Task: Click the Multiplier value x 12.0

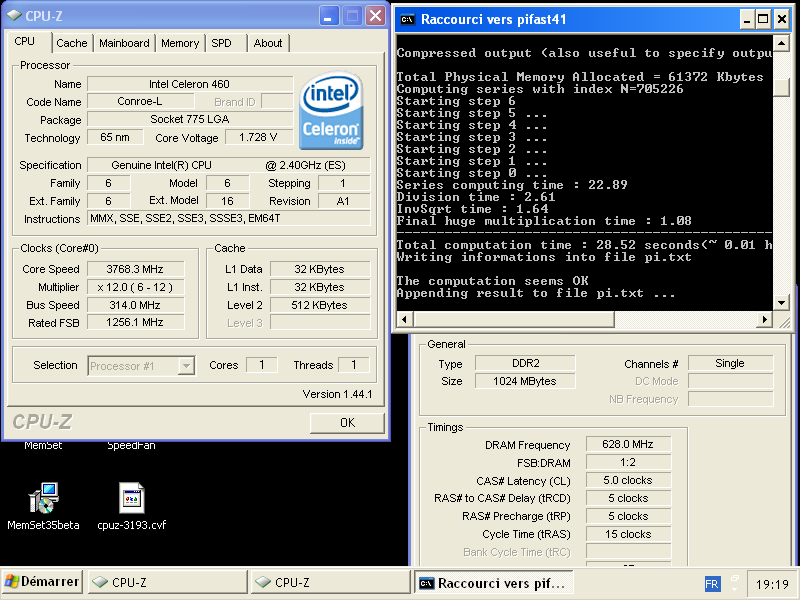Action: point(135,287)
